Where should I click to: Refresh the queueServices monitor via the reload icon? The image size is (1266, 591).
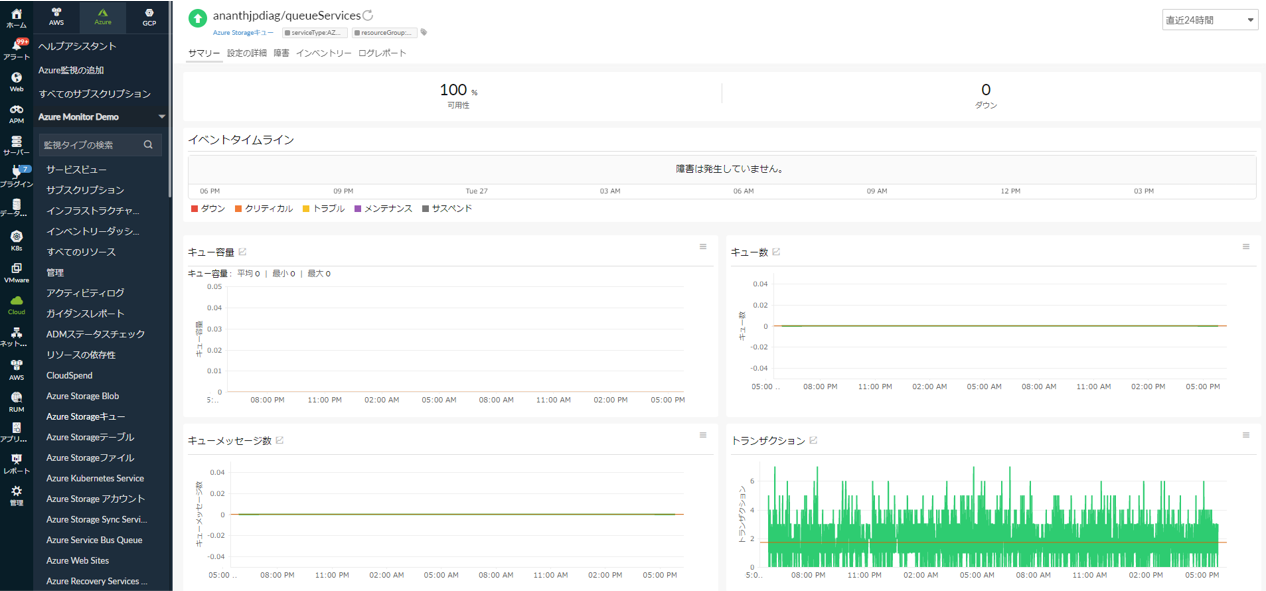pyautogui.click(x=368, y=15)
